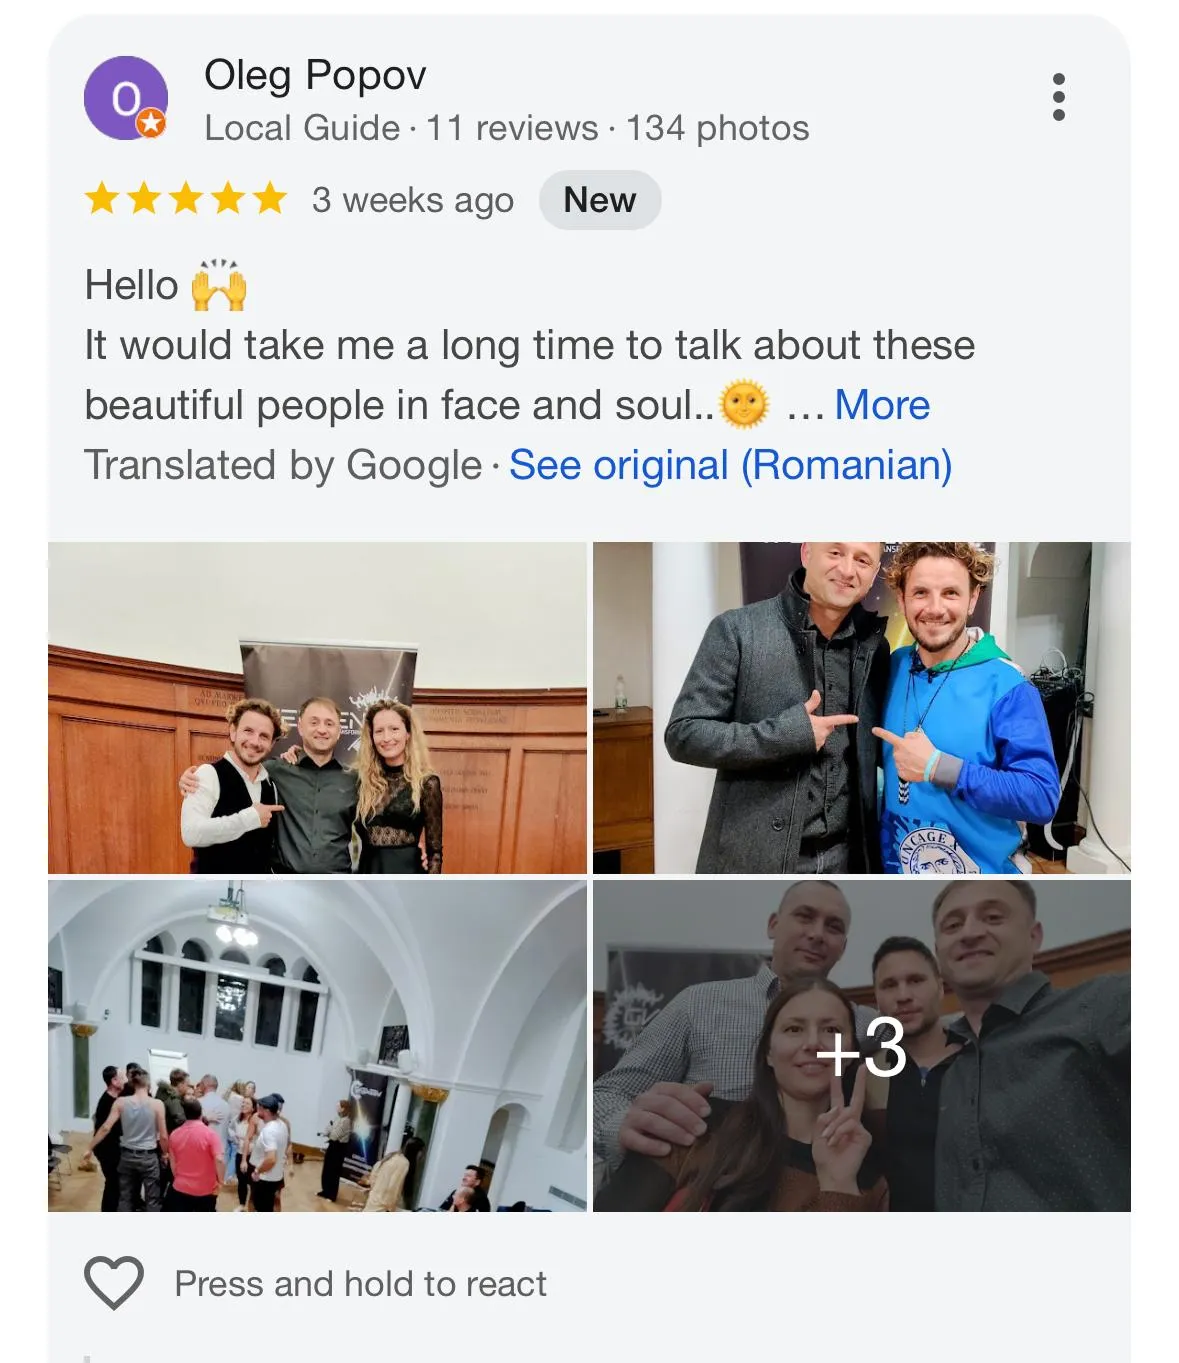Click the sun face emoji
Screen dimensions: 1179x1363
tap(745, 405)
